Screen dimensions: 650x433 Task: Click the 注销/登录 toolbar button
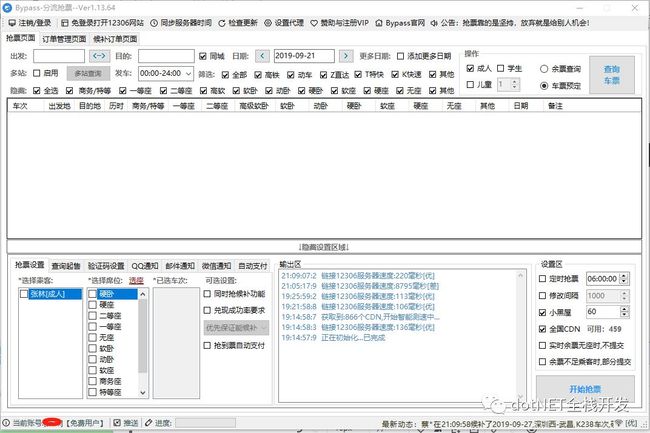tap(30, 23)
